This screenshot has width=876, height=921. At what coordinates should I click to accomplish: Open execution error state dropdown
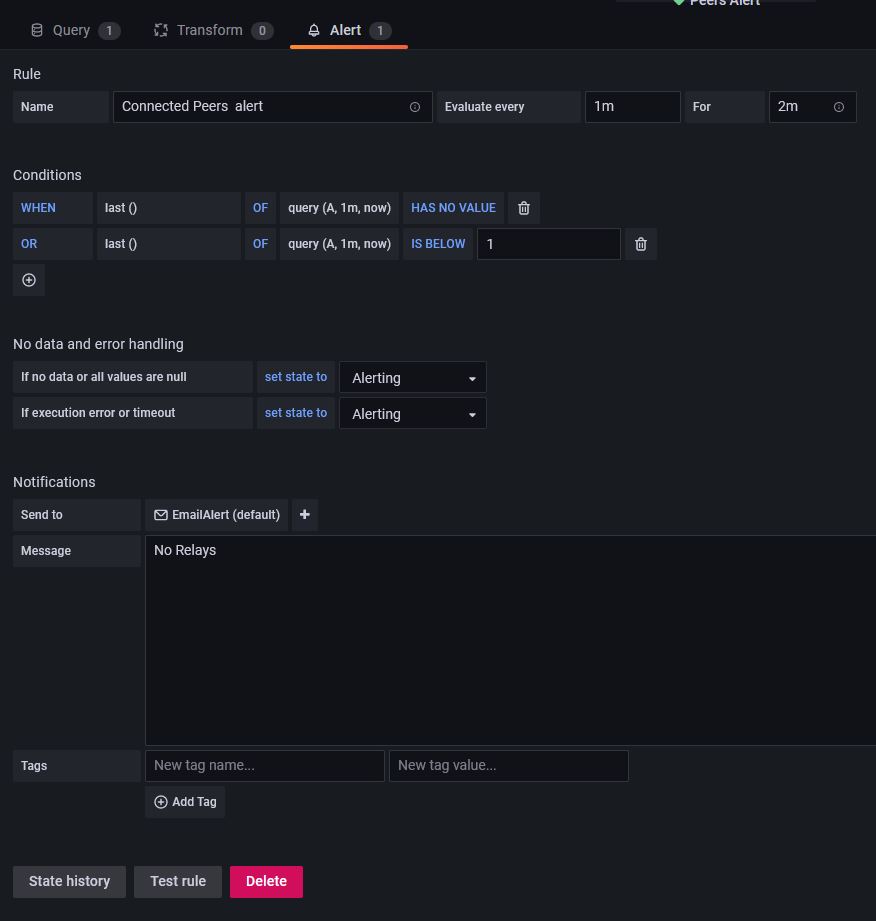tap(413, 414)
